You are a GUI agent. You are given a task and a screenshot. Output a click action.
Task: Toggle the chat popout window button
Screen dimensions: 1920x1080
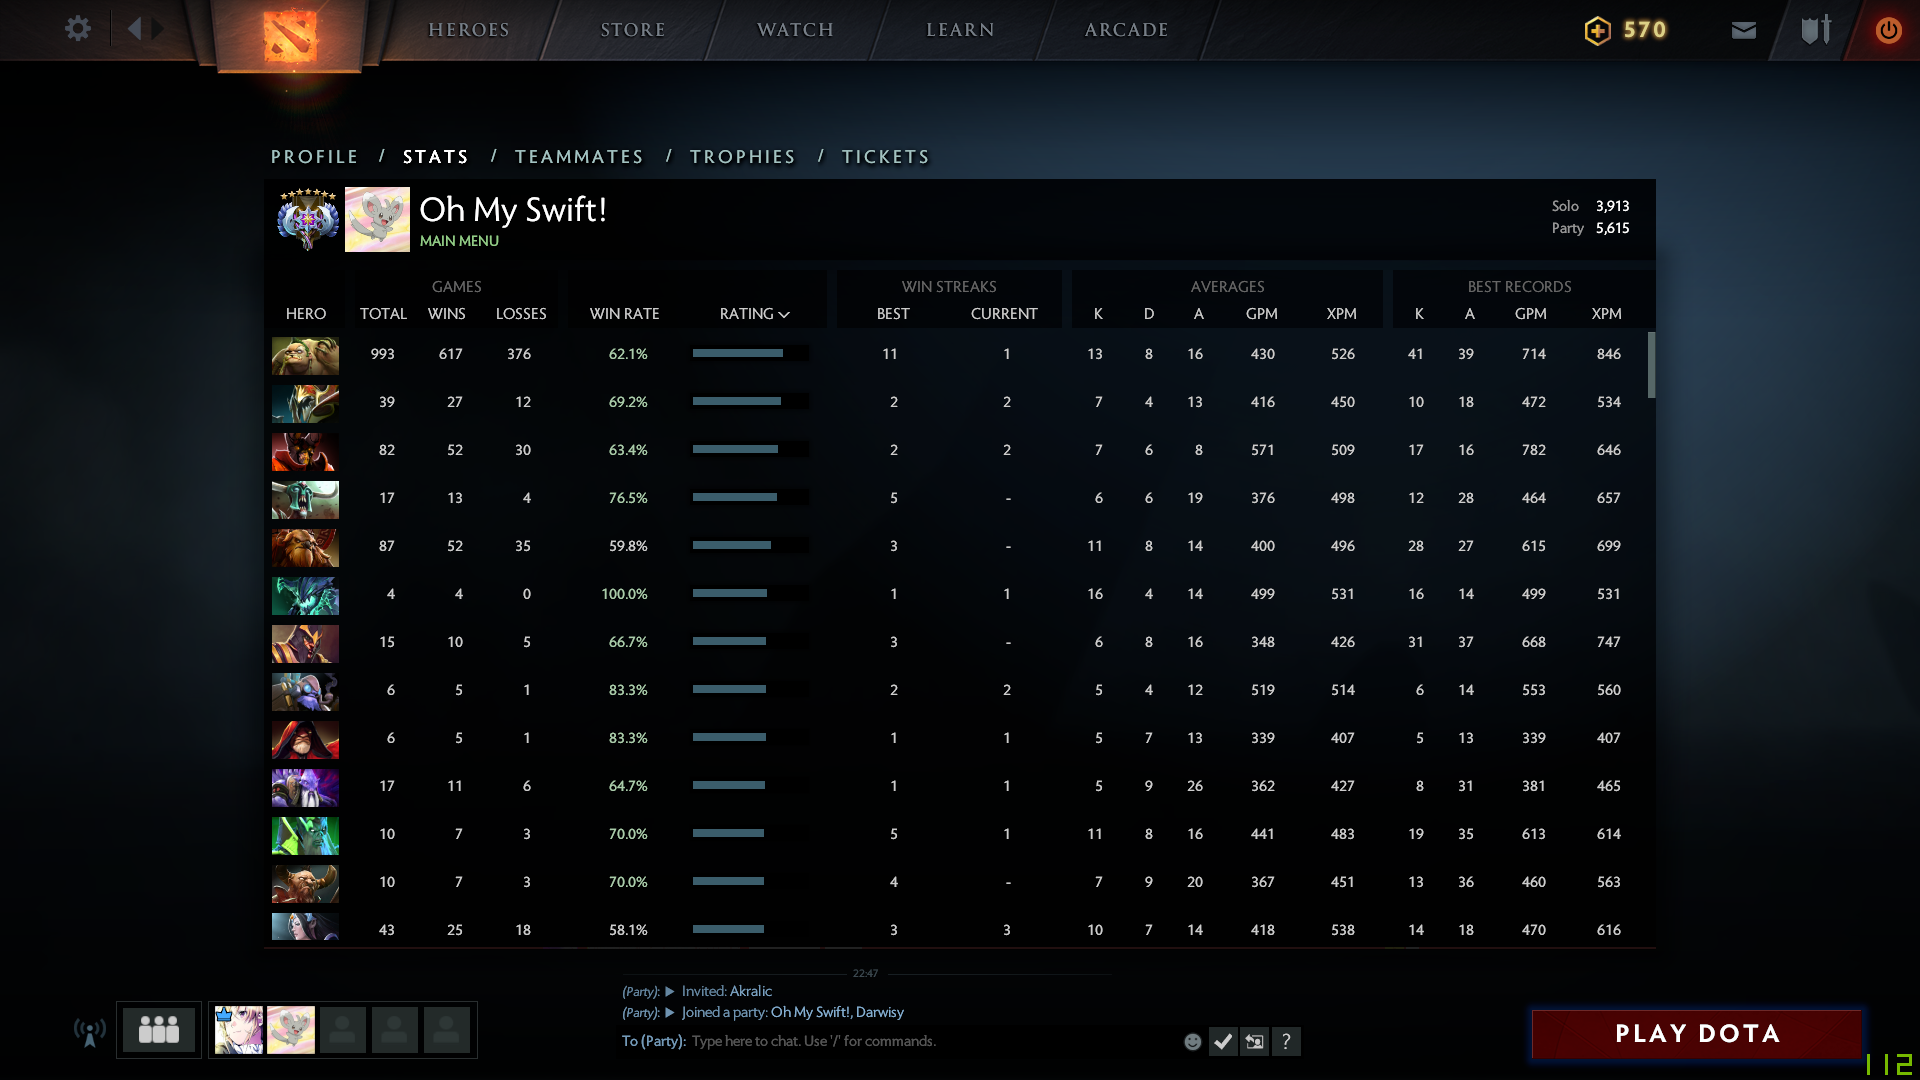[1254, 1042]
